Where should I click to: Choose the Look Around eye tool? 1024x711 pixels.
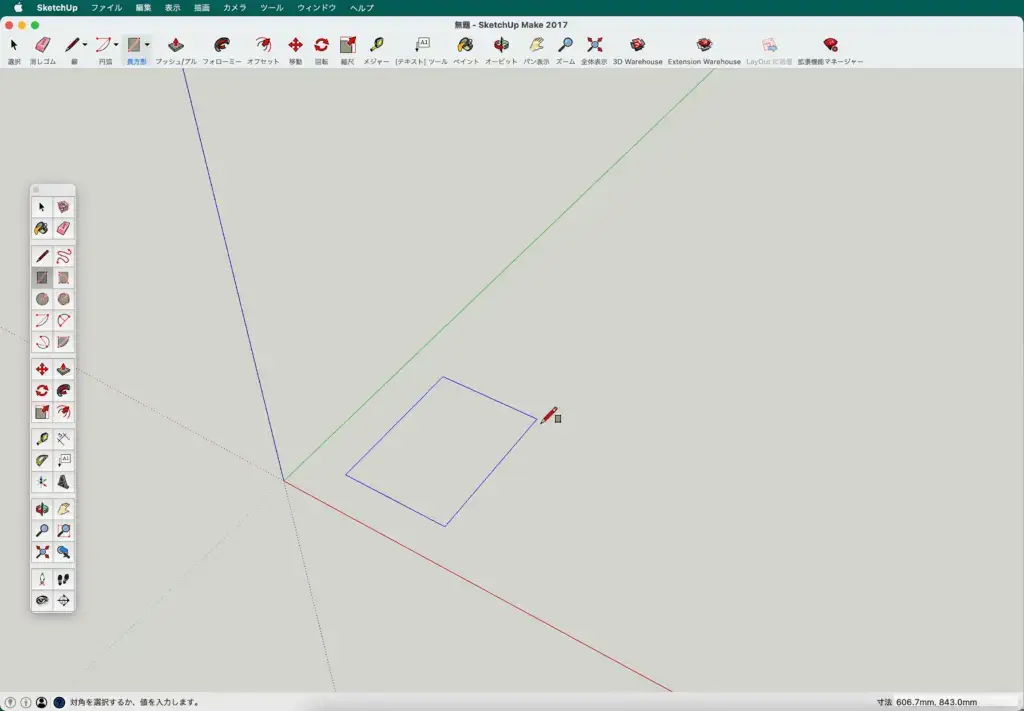tap(42, 601)
